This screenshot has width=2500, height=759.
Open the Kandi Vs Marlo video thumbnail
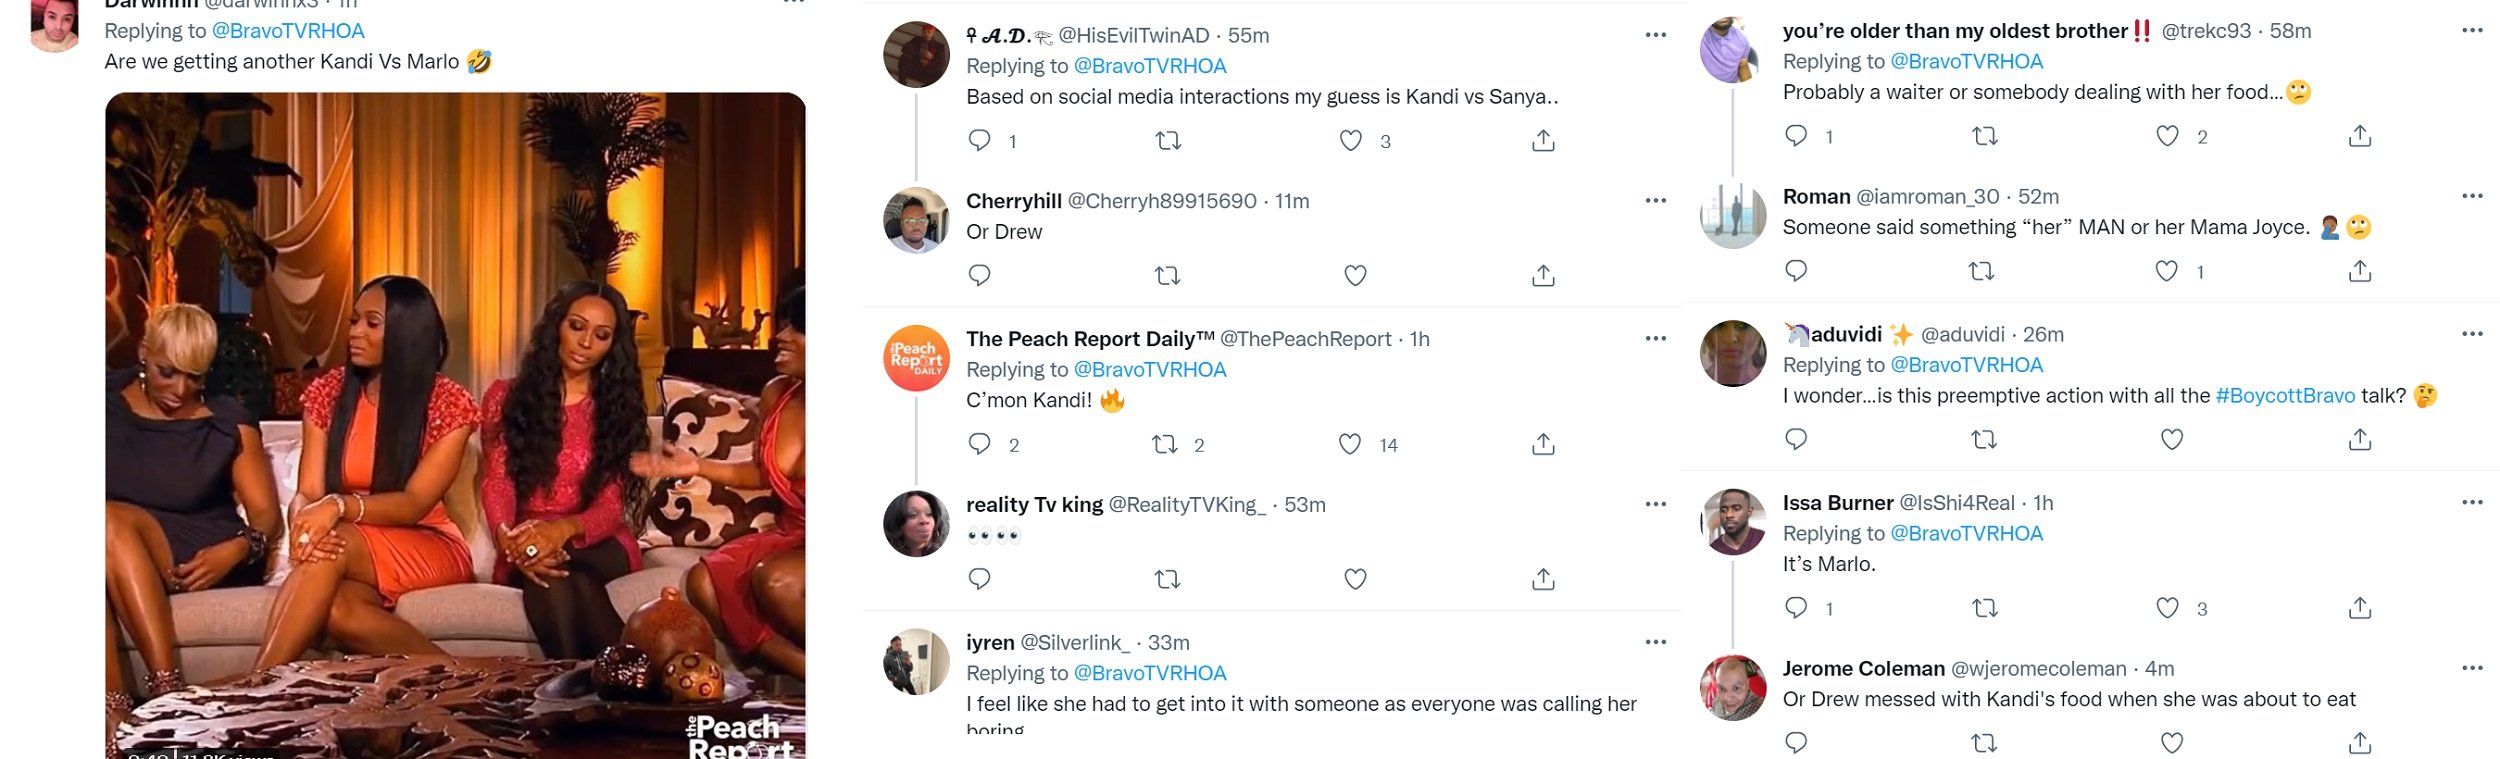[455, 425]
